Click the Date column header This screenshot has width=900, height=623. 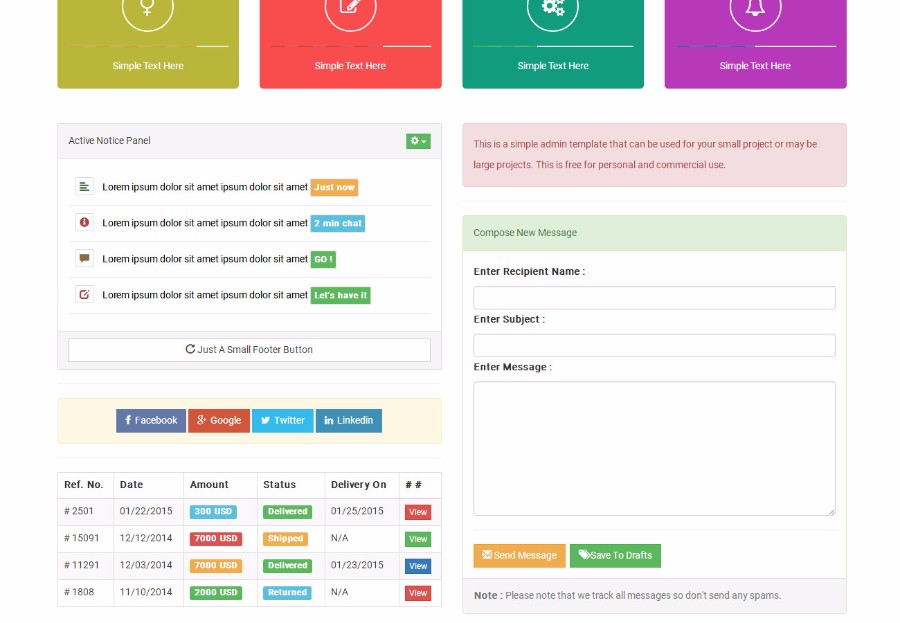click(x=131, y=485)
